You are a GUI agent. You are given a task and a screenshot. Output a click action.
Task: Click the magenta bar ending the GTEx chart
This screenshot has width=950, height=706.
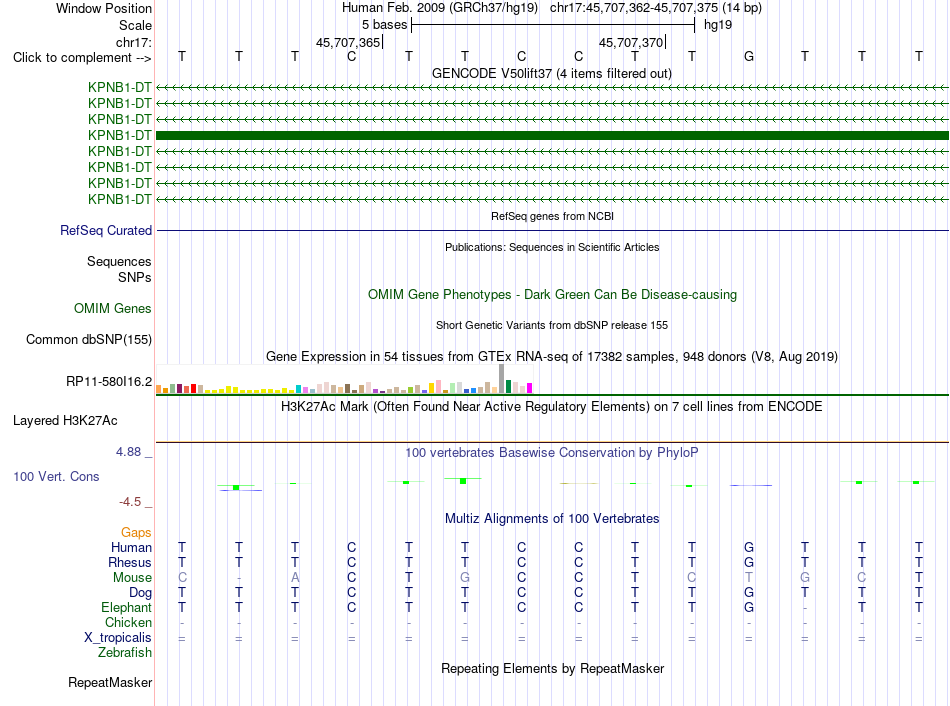[x=530, y=388]
